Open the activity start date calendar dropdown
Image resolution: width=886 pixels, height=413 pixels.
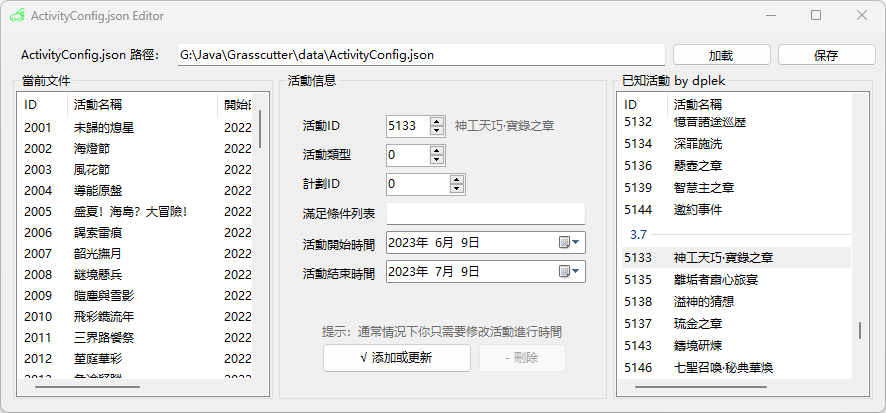[569, 242]
